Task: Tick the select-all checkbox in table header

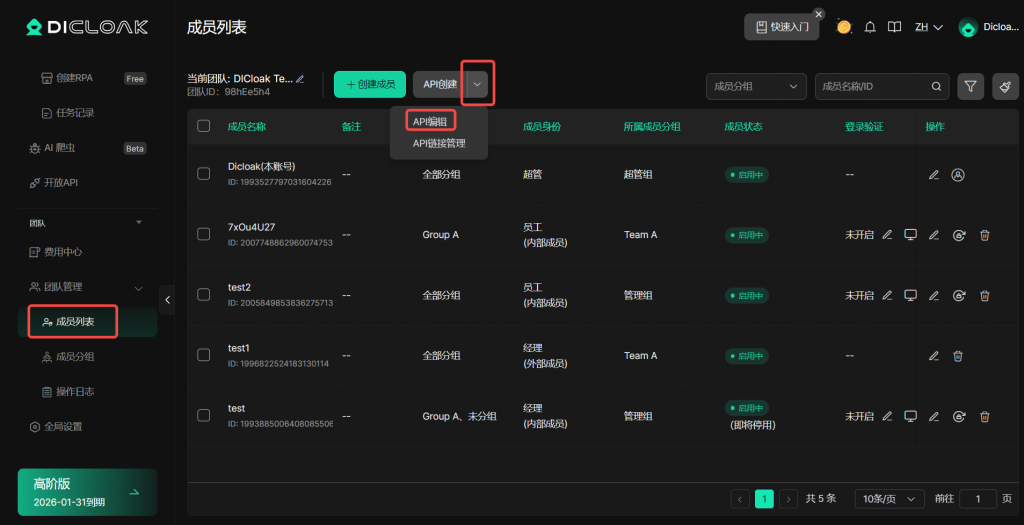Action: click(x=204, y=126)
